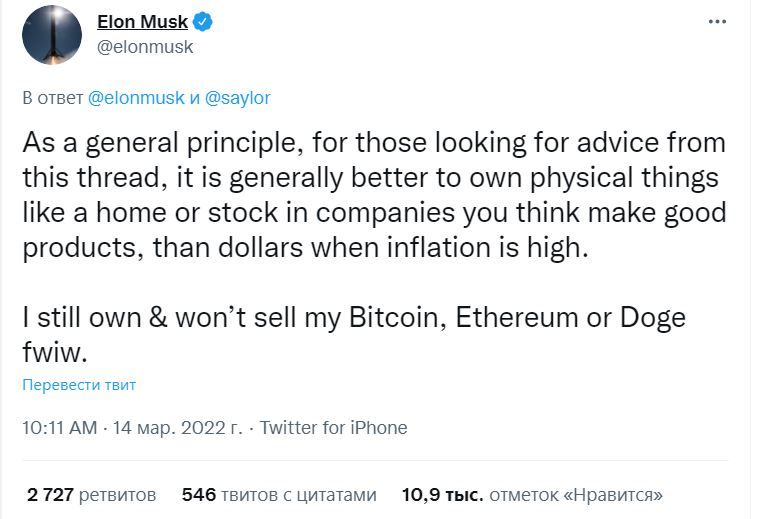Open the @elonmusk mention in the reply line
The height and width of the screenshot is (519, 771).
point(136,98)
